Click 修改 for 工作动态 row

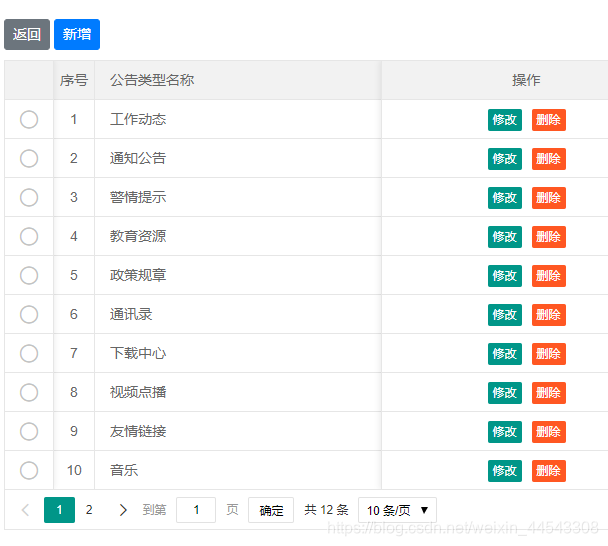tap(505, 120)
